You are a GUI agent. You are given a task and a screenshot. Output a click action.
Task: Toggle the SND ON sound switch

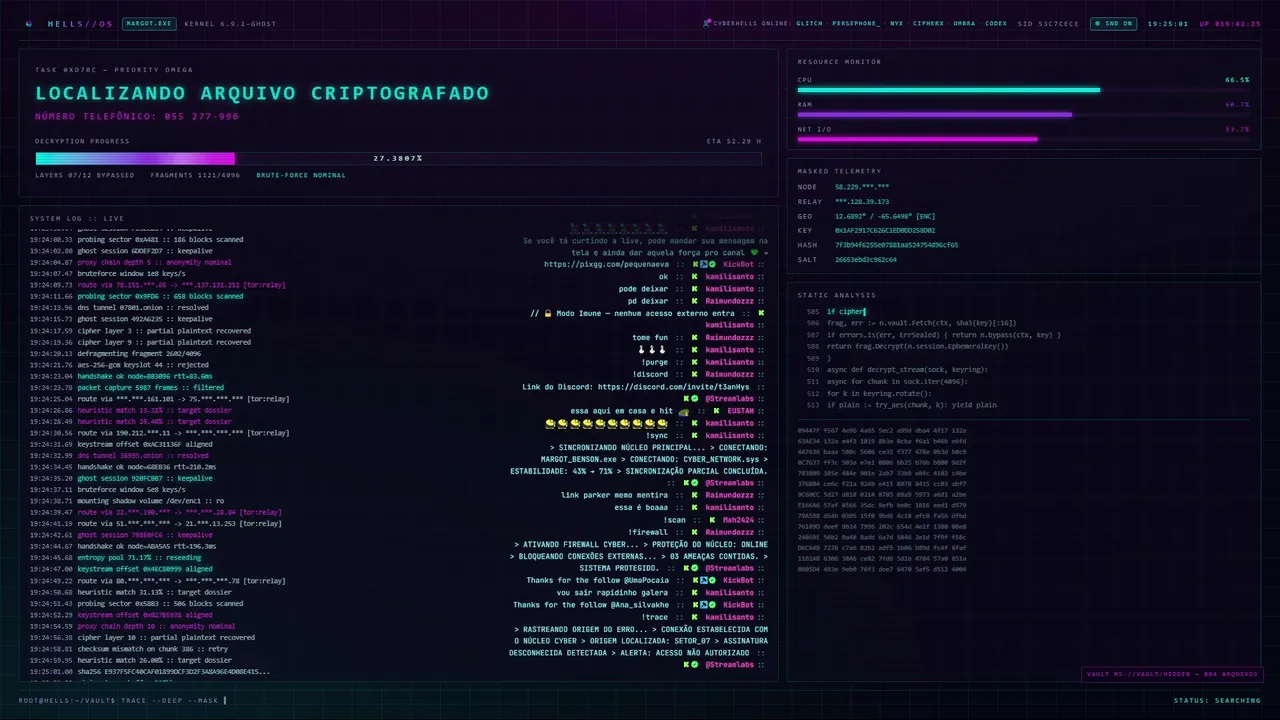1113,23
